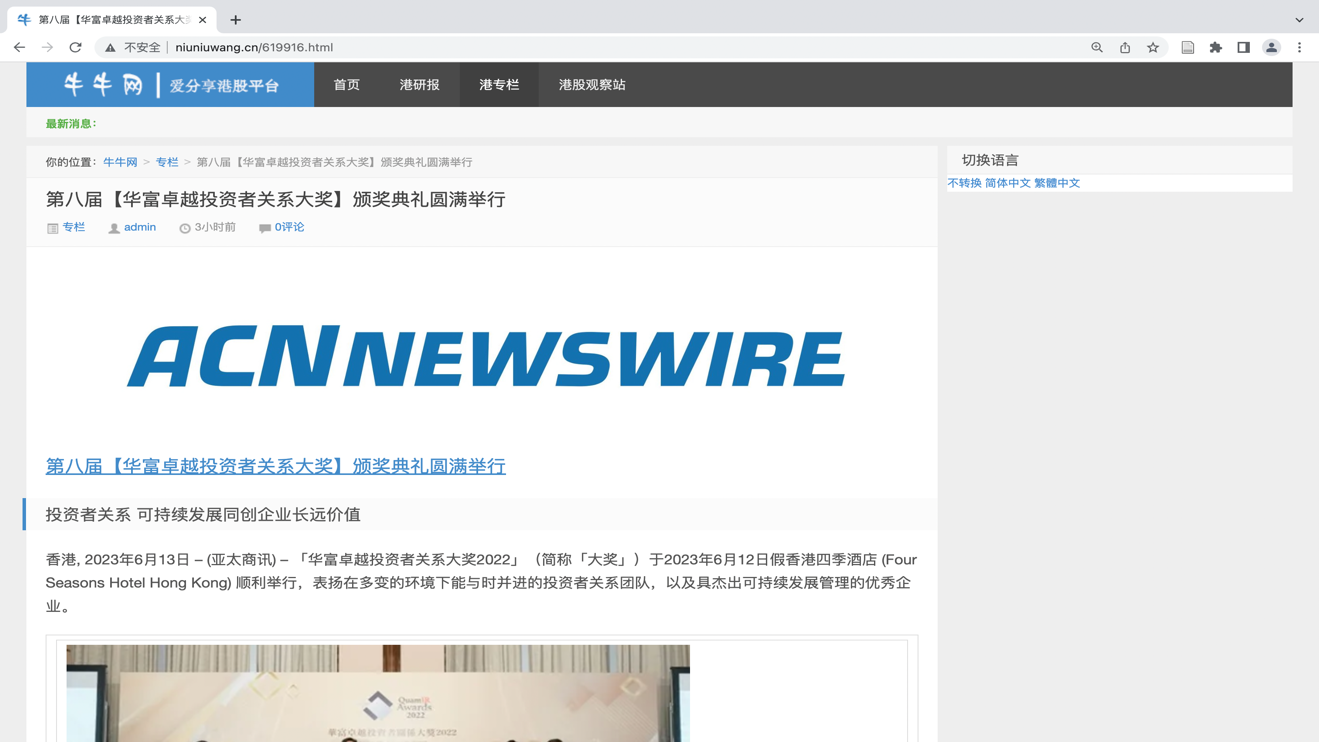Image resolution: width=1319 pixels, height=742 pixels.
Task: Click the 切换语言 sidebar heading
Action: [990, 160]
